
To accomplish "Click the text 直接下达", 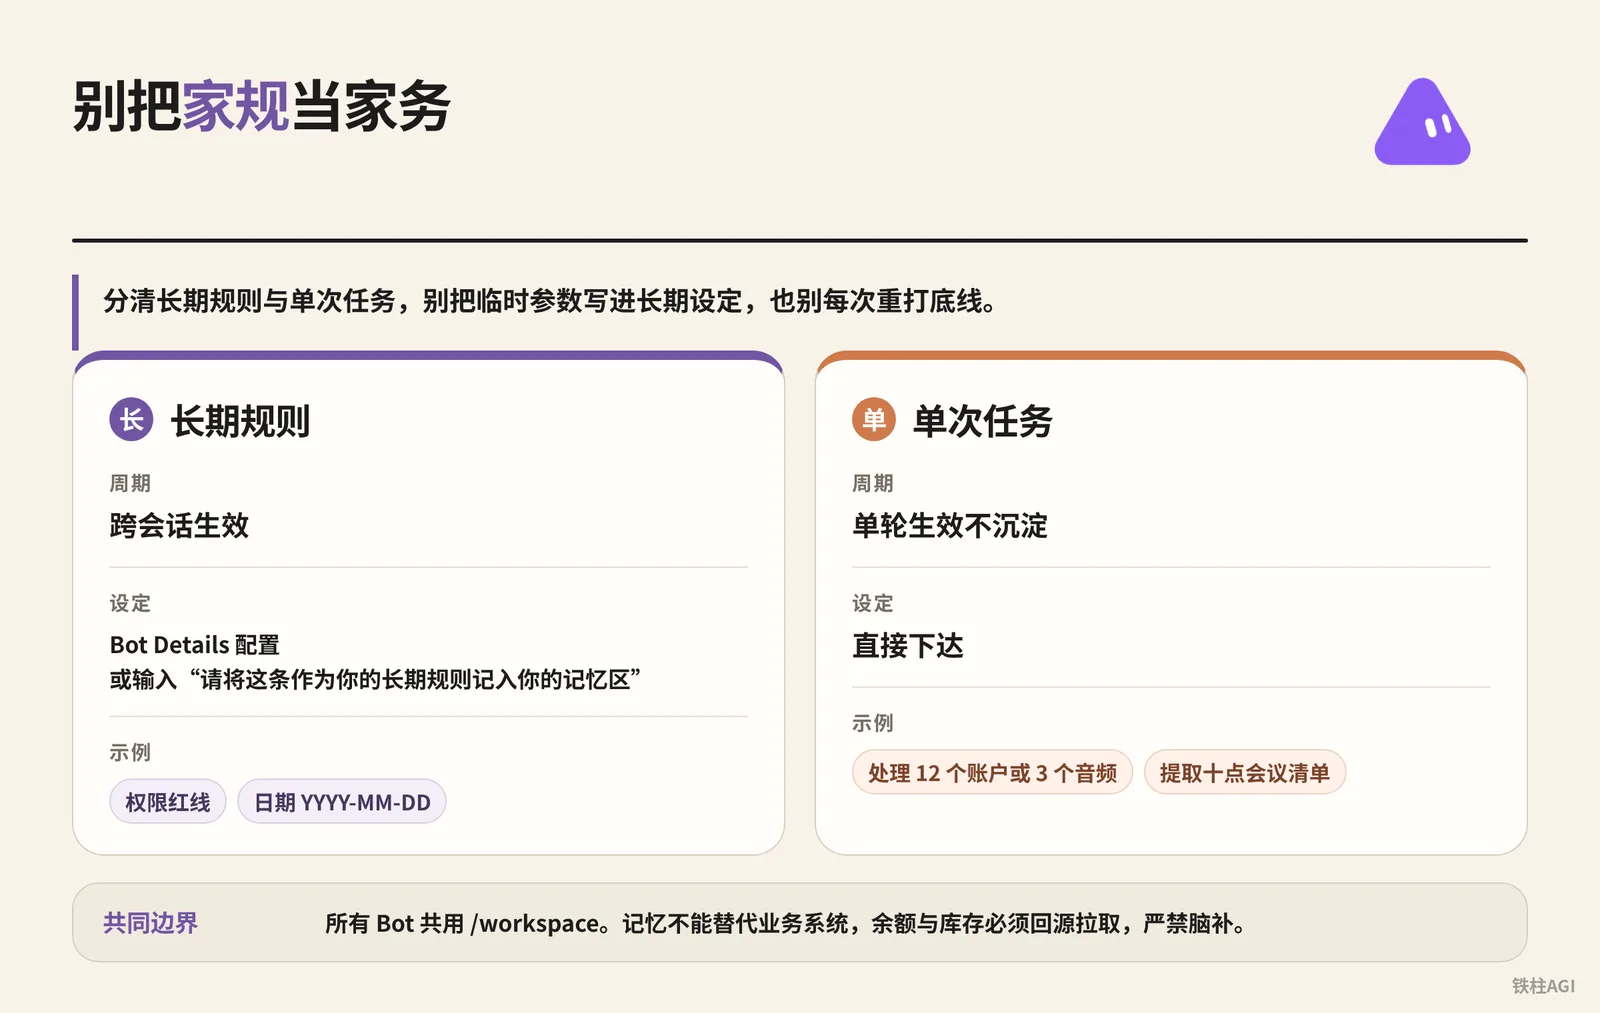I will 908,646.
